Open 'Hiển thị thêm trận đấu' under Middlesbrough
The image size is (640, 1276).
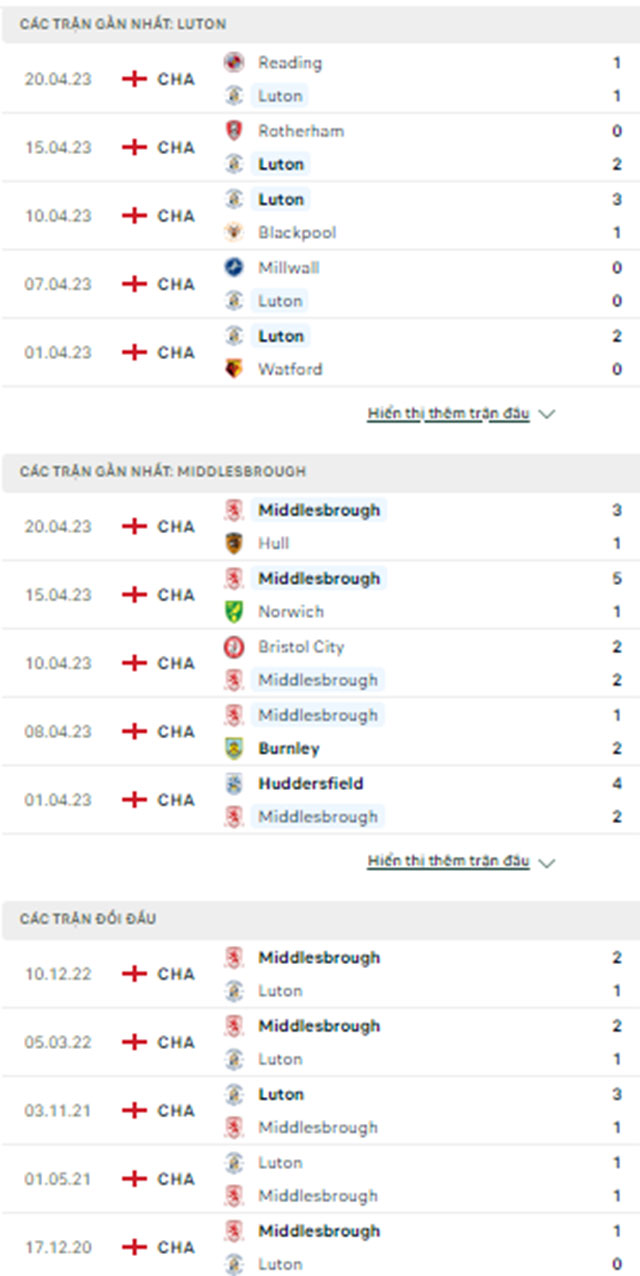448,861
